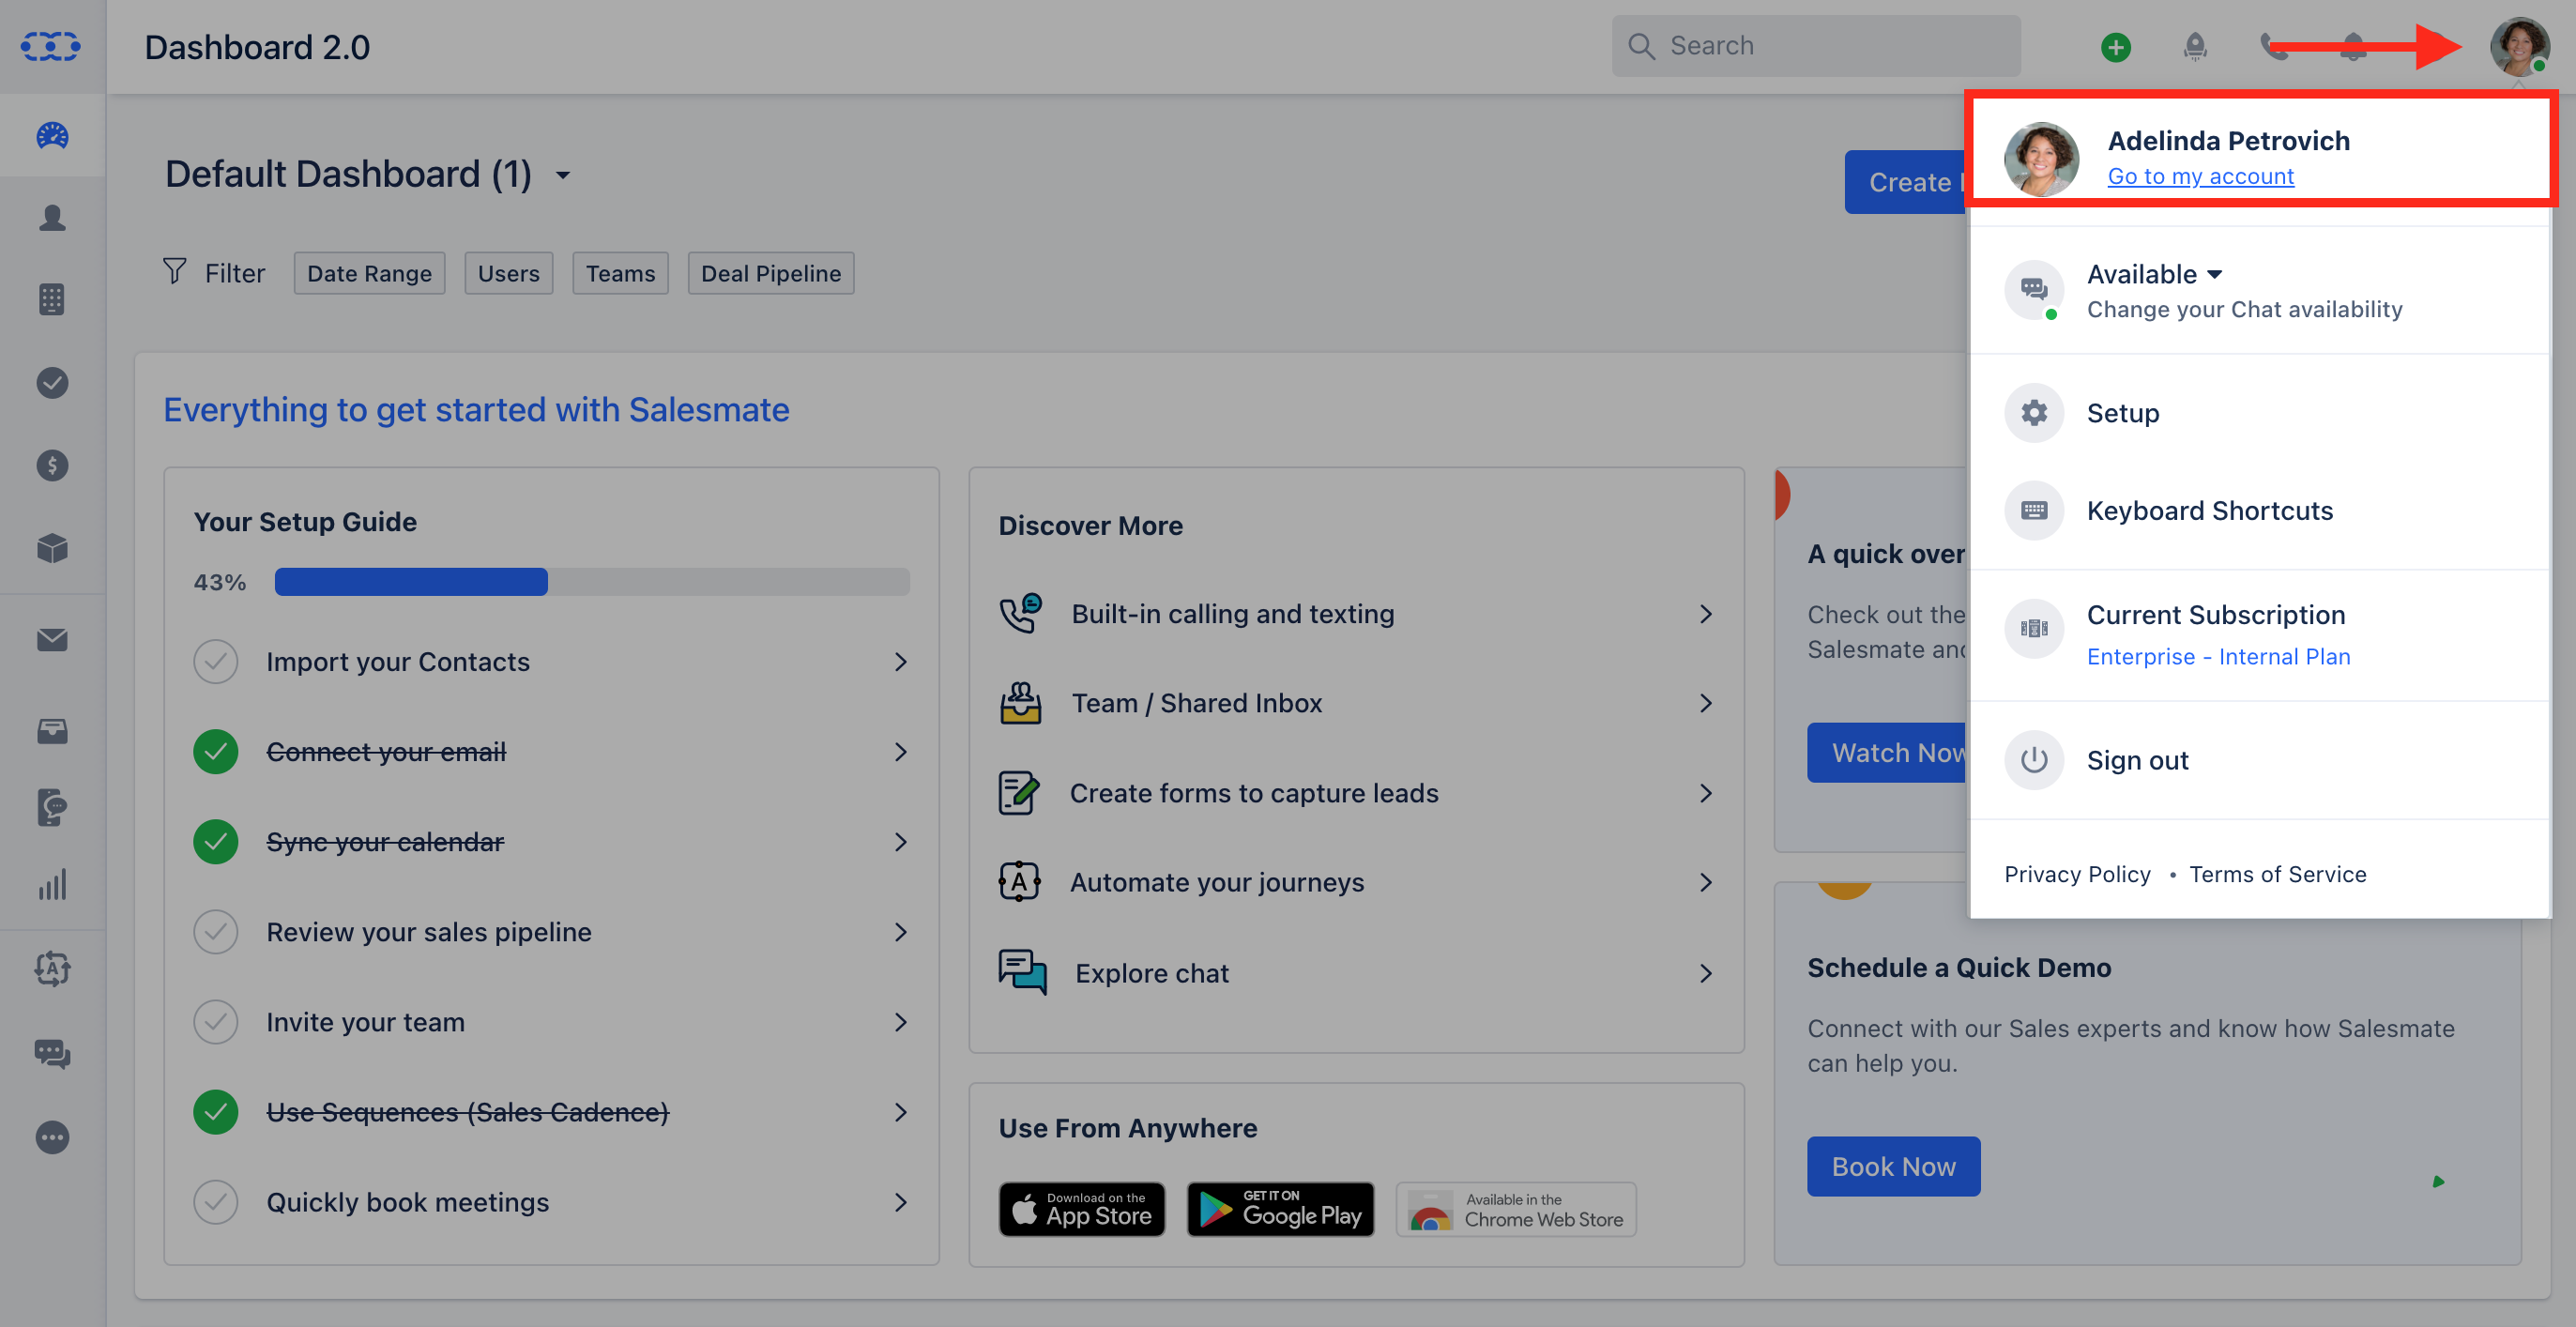Viewport: 2576px width, 1327px height.
Task: Open Deals dollar icon in sidebar
Action: pyautogui.click(x=52, y=465)
